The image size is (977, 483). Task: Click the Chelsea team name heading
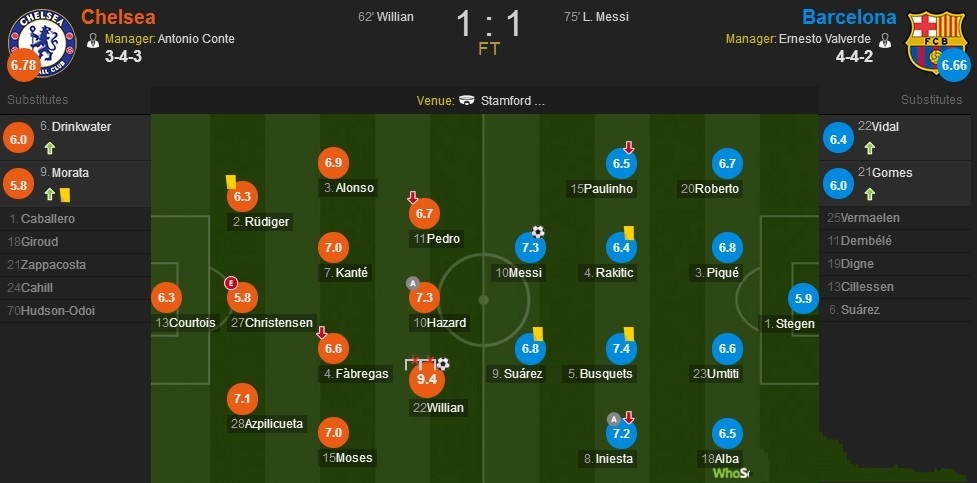point(118,17)
